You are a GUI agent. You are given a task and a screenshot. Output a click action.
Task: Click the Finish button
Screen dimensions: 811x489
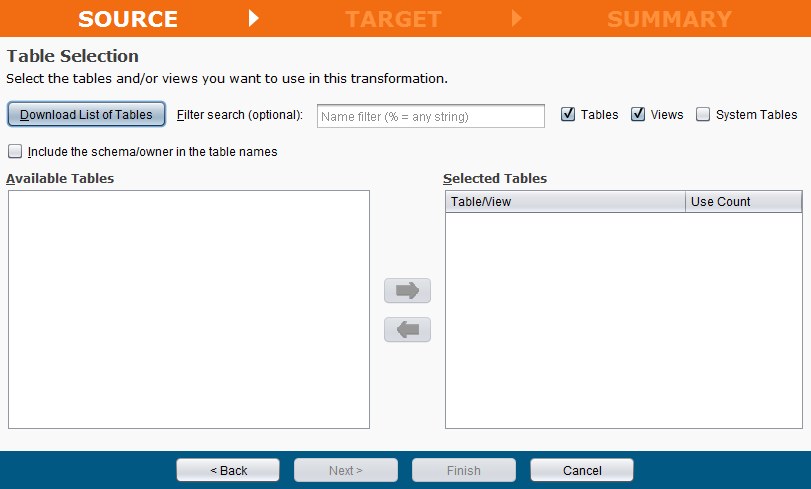(464, 470)
